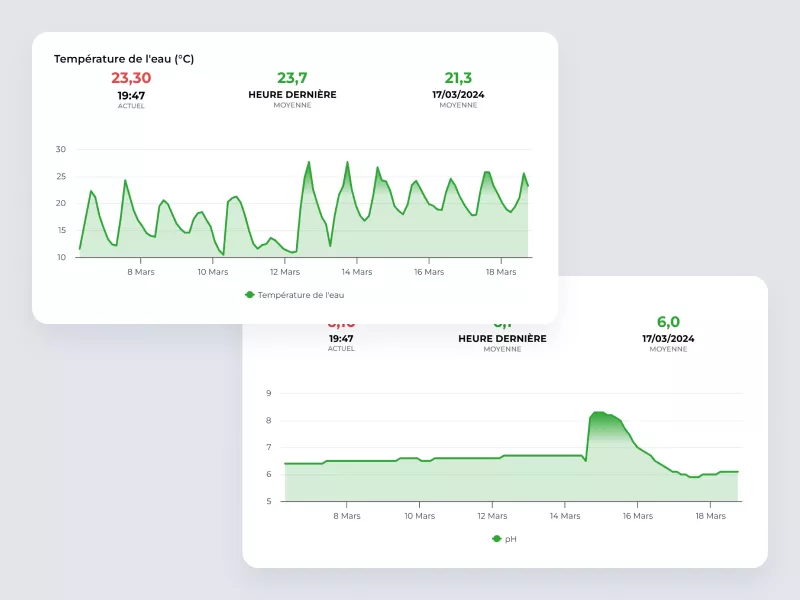Click MOYENNE under 21,3 temperature average

[458, 105]
